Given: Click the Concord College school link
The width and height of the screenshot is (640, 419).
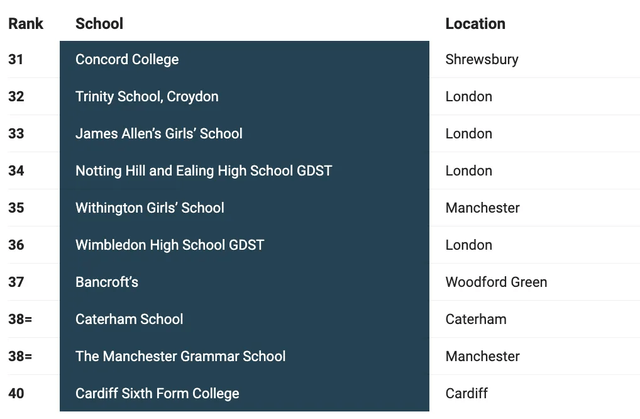Looking at the screenshot, I should pos(127,60).
